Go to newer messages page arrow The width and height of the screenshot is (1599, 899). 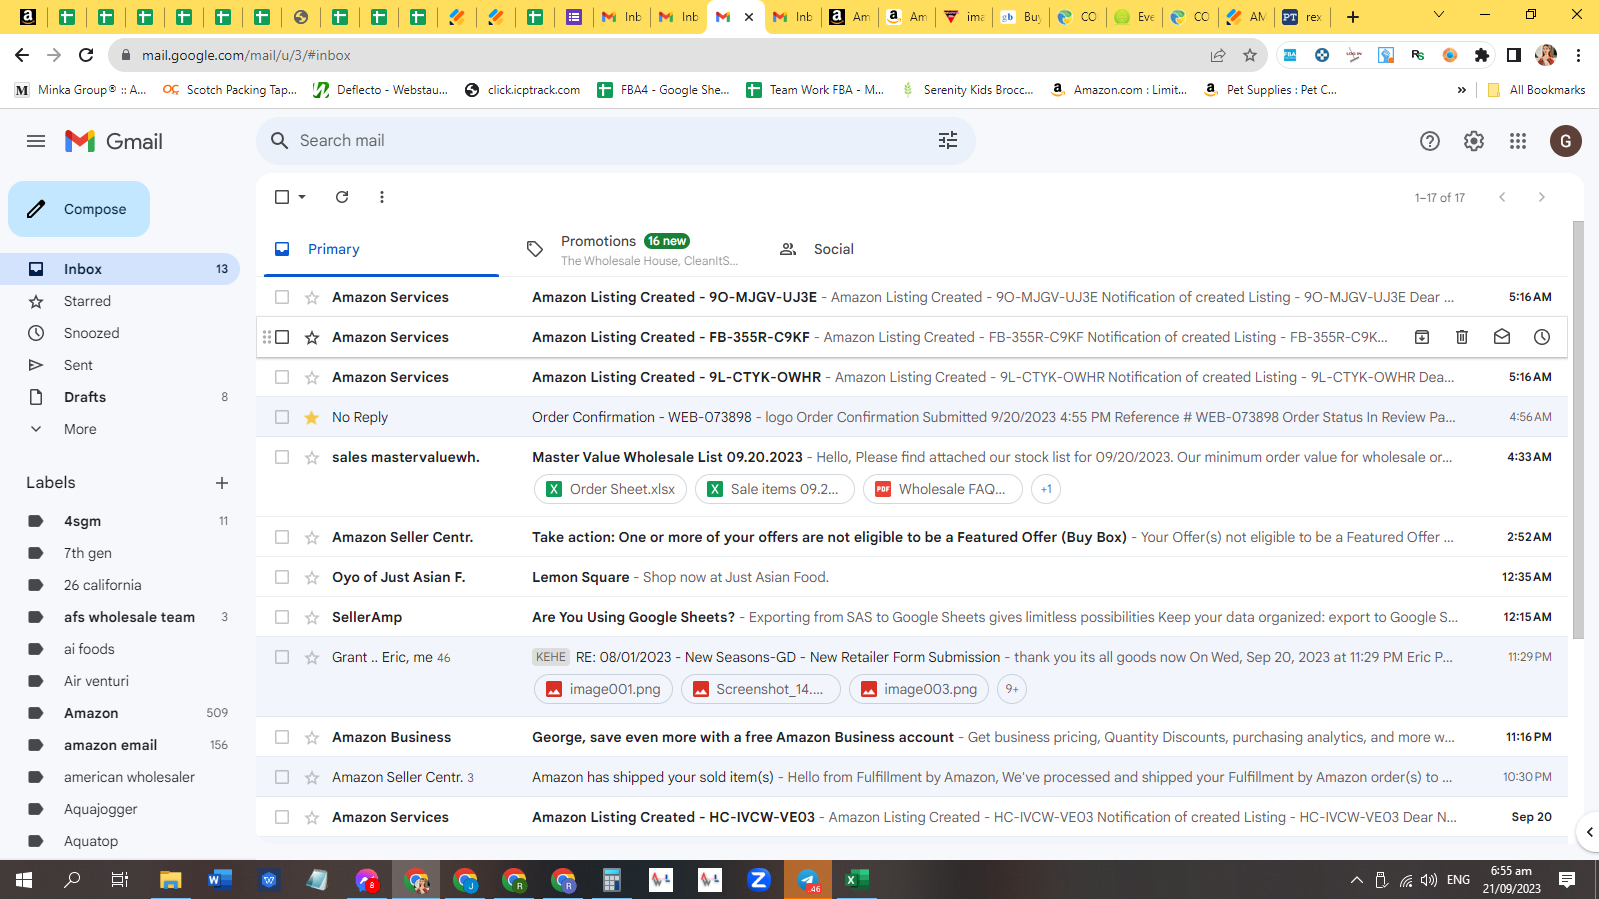tap(1502, 197)
